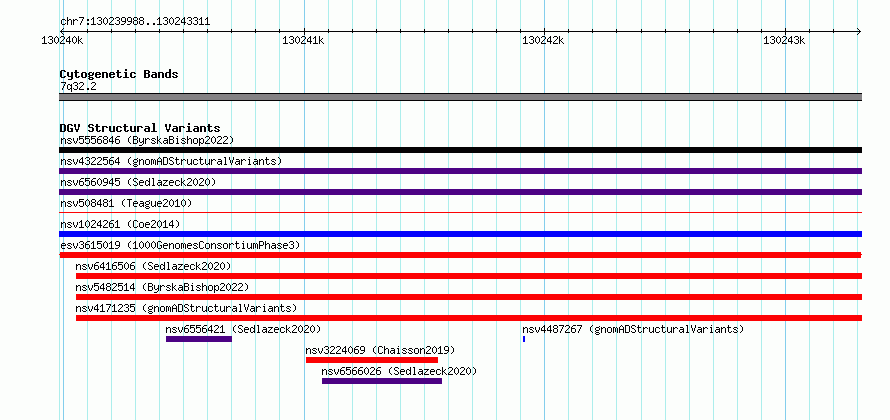This screenshot has height=420, width=890.
Task: Click the red nsv4171235 variant bar
Action: pos(469,318)
